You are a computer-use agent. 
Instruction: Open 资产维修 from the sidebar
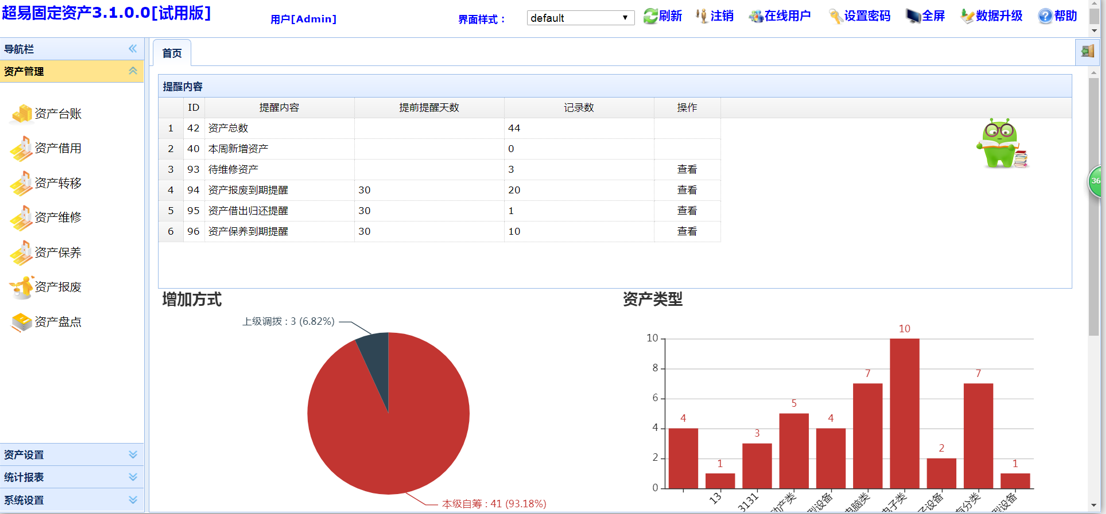coord(47,217)
